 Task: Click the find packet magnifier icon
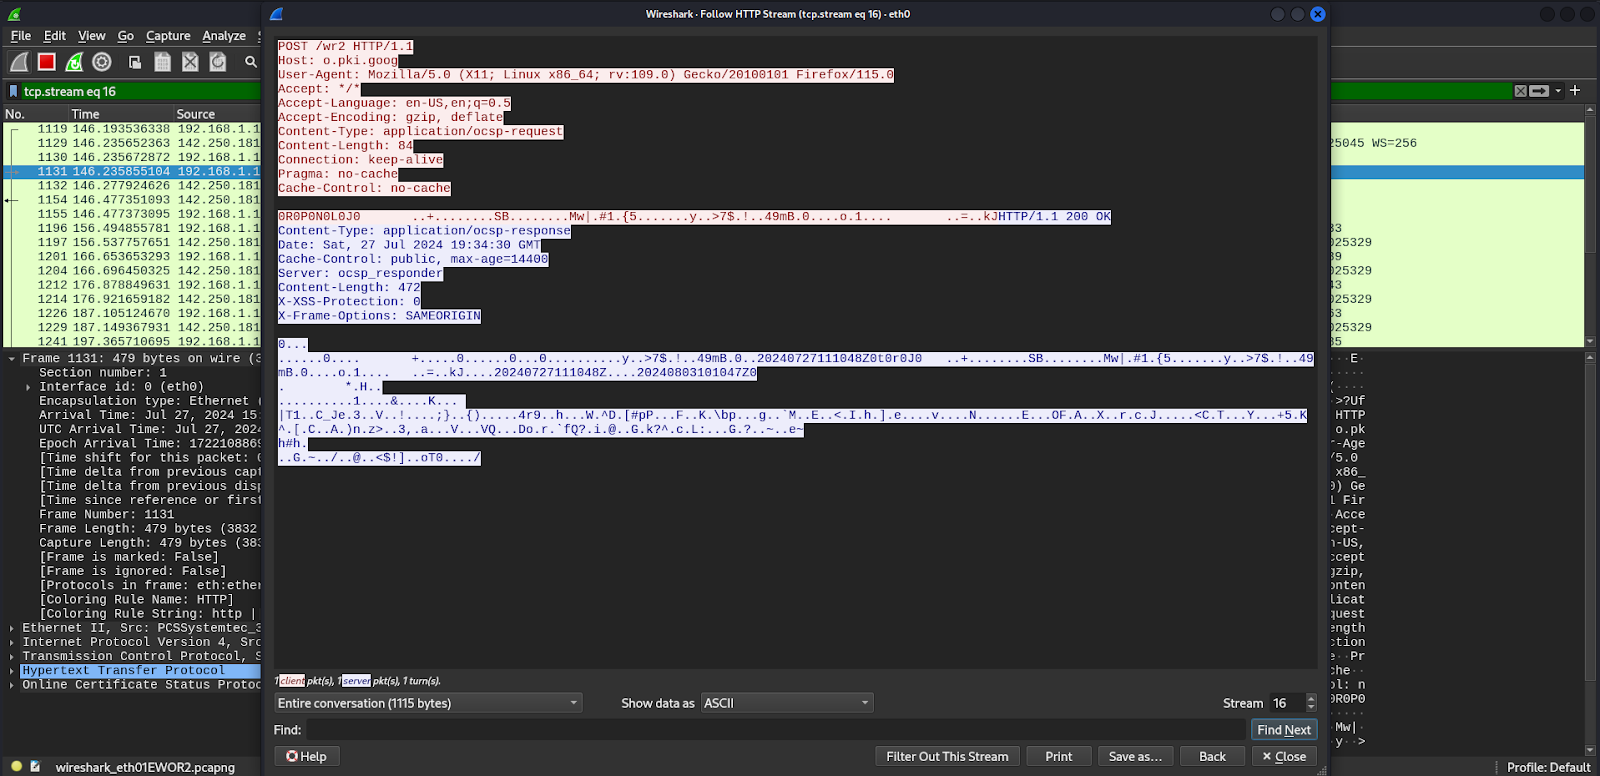click(251, 62)
